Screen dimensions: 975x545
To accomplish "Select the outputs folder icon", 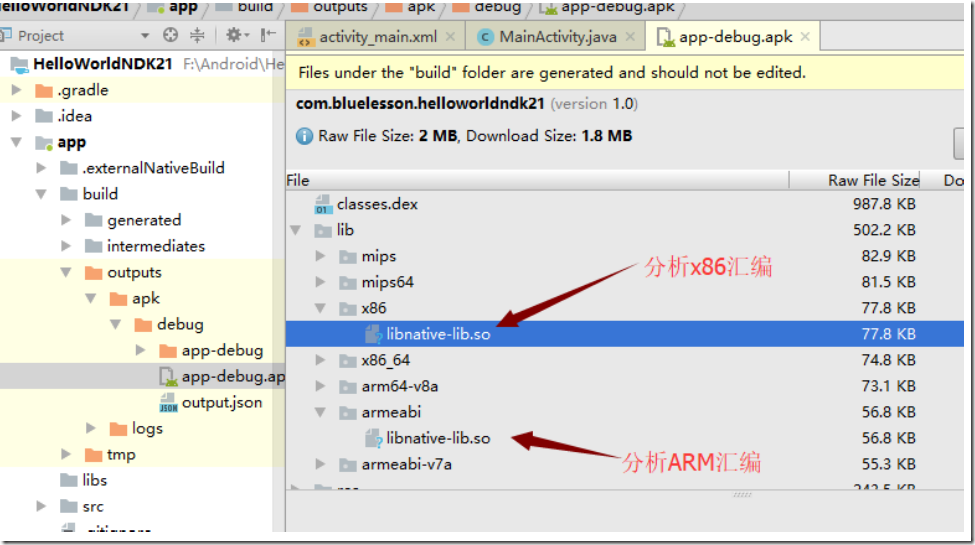I will tap(93, 273).
